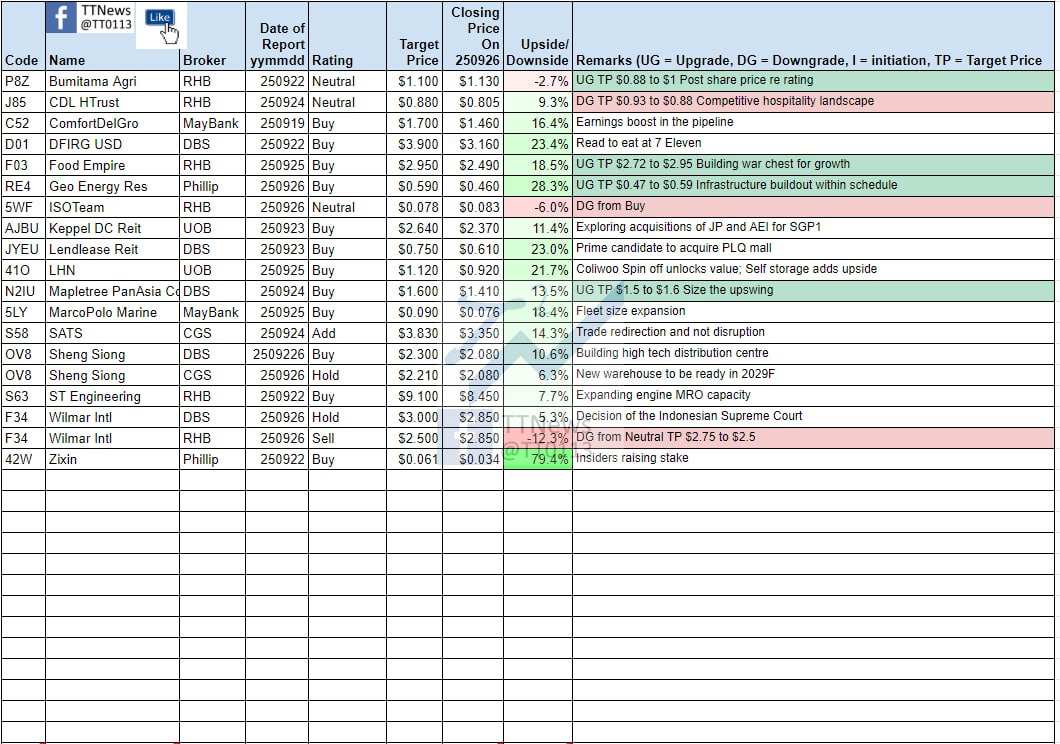This screenshot has width=1060, height=744.
Task: Click the code cell 5WF
Action: 23,207
